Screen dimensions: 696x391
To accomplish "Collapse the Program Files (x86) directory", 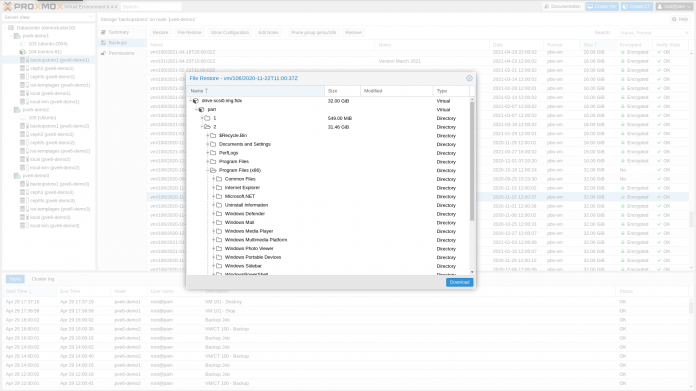I will 208,170.
